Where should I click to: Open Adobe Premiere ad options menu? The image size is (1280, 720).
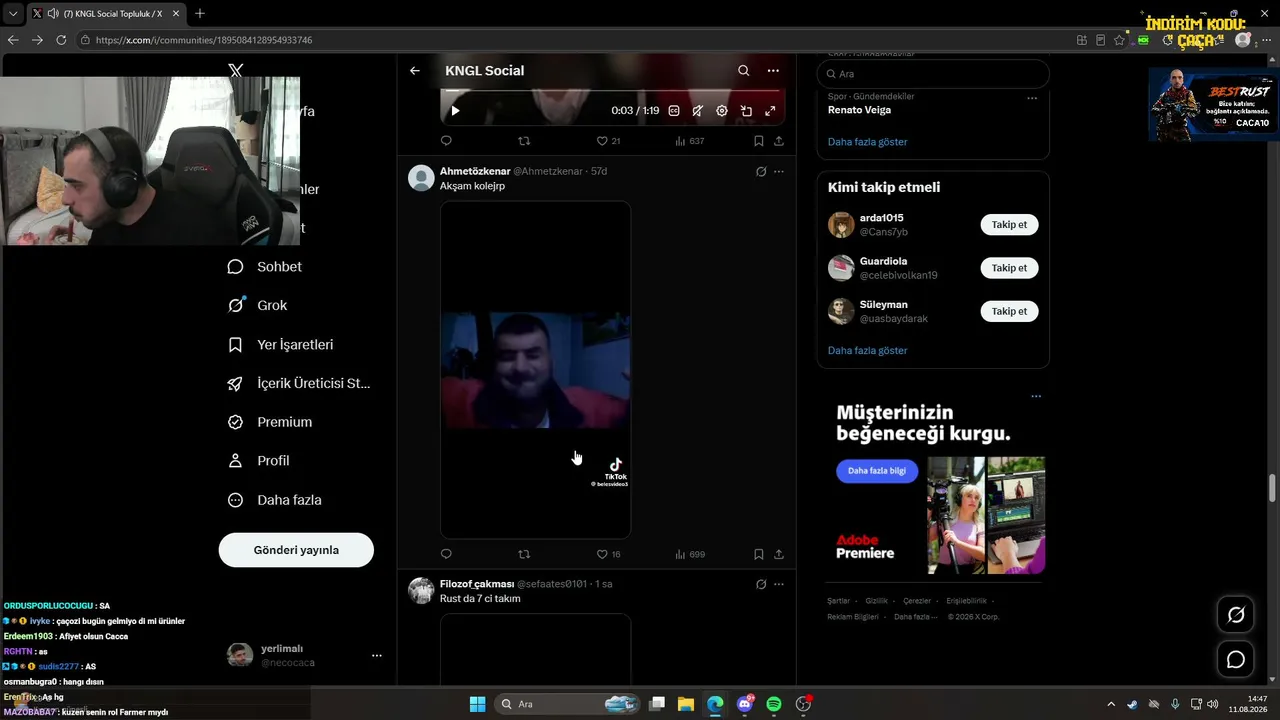coord(1036,396)
